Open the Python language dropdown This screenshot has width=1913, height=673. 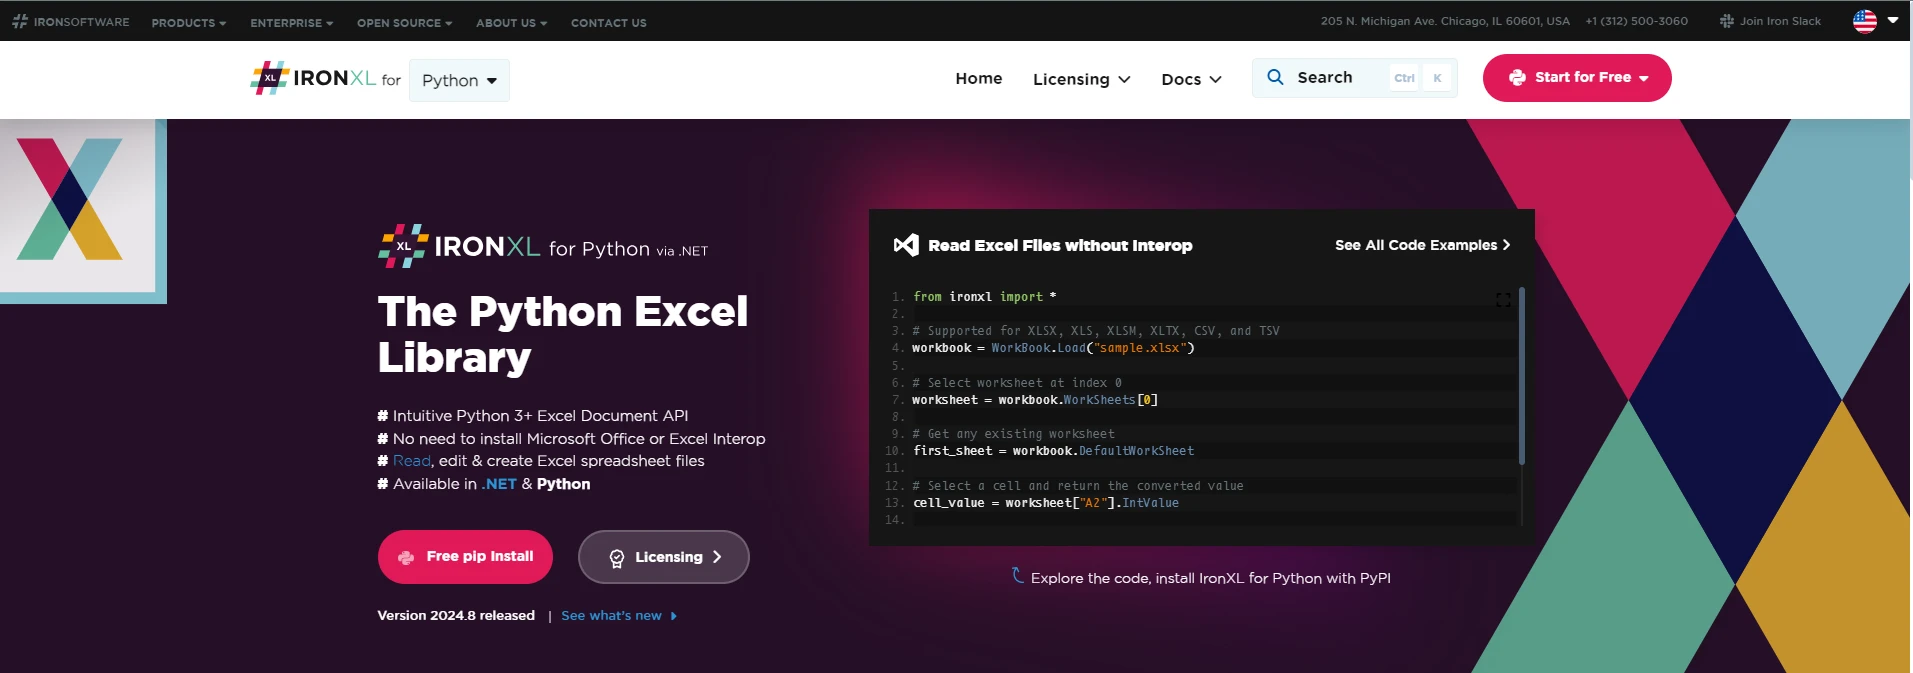[459, 80]
